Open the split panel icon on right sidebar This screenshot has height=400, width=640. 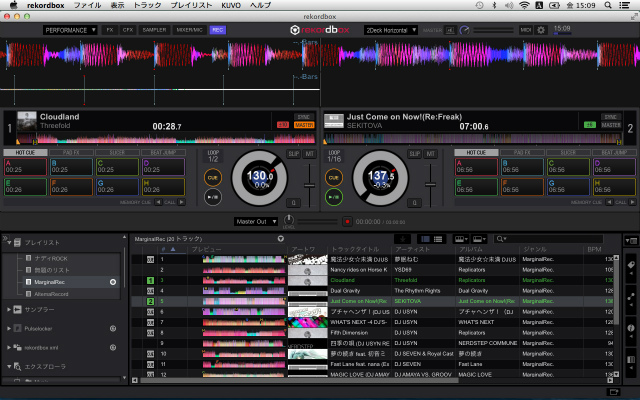point(631,360)
